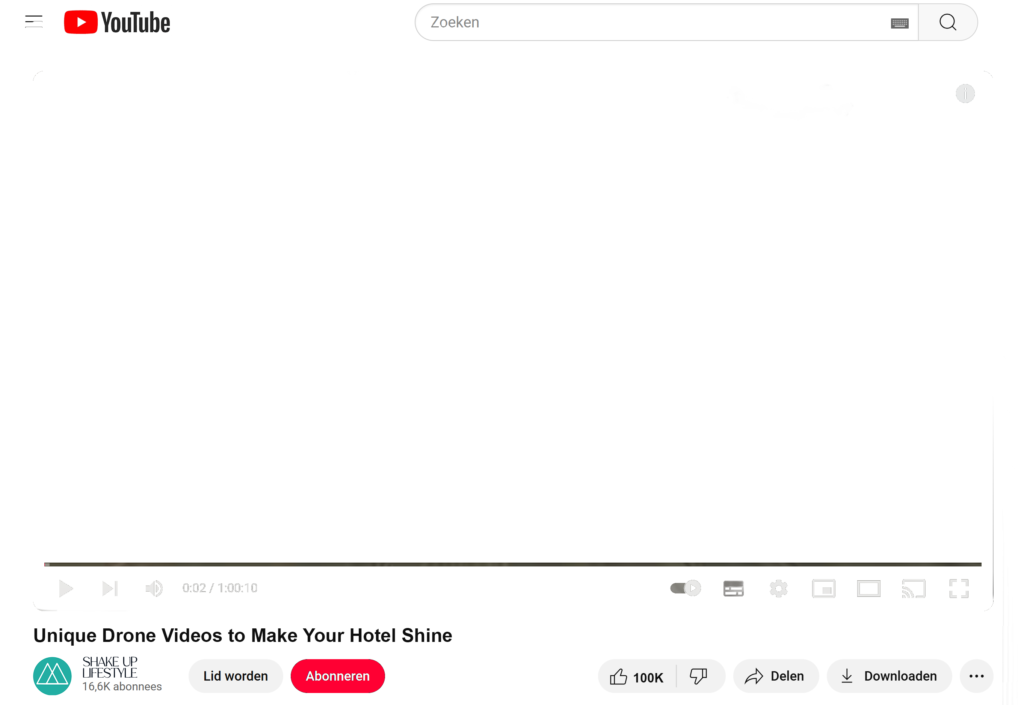
Task: Toggle subtitles on the player
Action: point(733,588)
